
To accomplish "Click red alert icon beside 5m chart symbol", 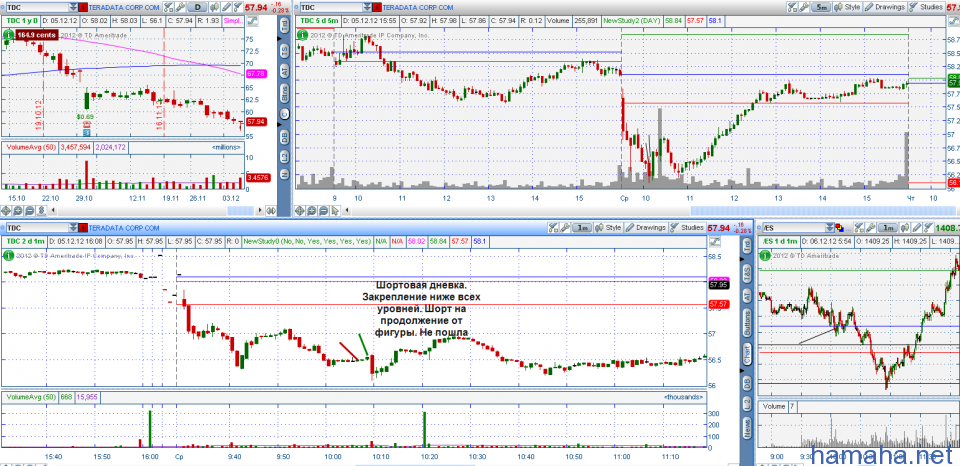I will 377,7.
